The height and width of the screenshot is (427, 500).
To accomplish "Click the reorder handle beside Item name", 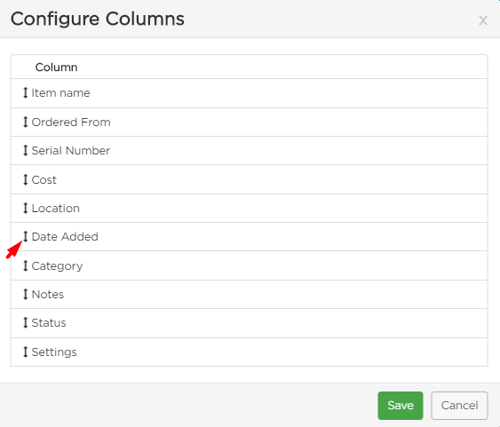I will 25,93.
